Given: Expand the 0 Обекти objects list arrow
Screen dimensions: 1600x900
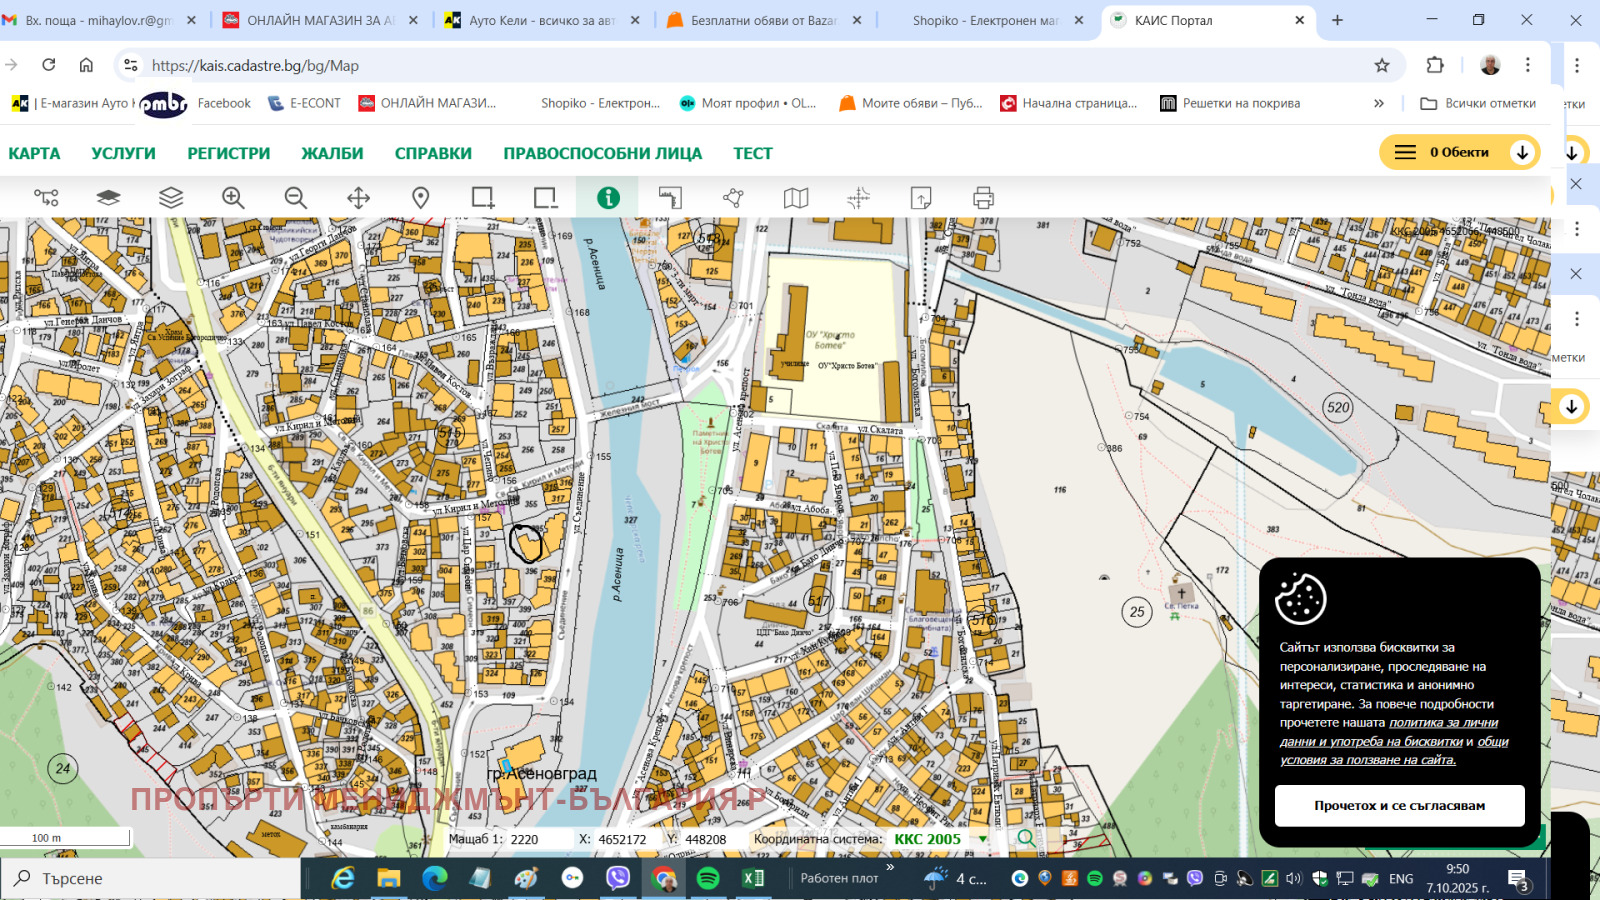Looking at the screenshot, I should [x=1522, y=152].
